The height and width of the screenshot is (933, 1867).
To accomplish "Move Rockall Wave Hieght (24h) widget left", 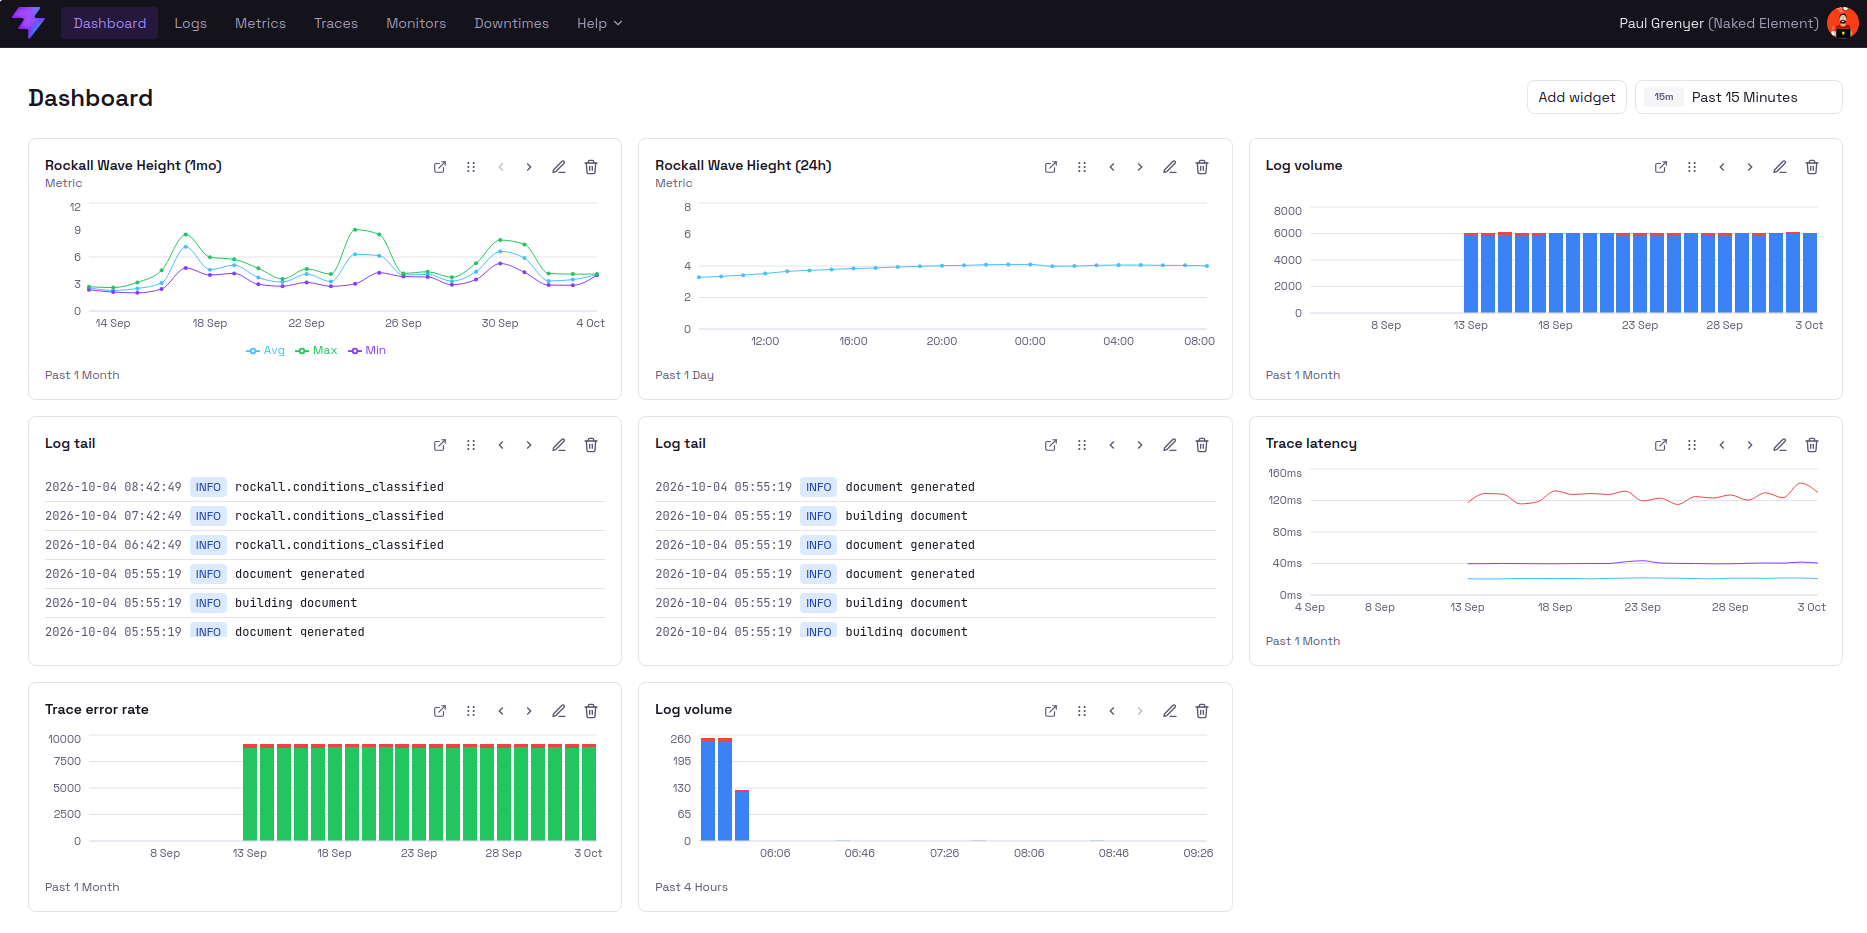I will [1112, 167].
